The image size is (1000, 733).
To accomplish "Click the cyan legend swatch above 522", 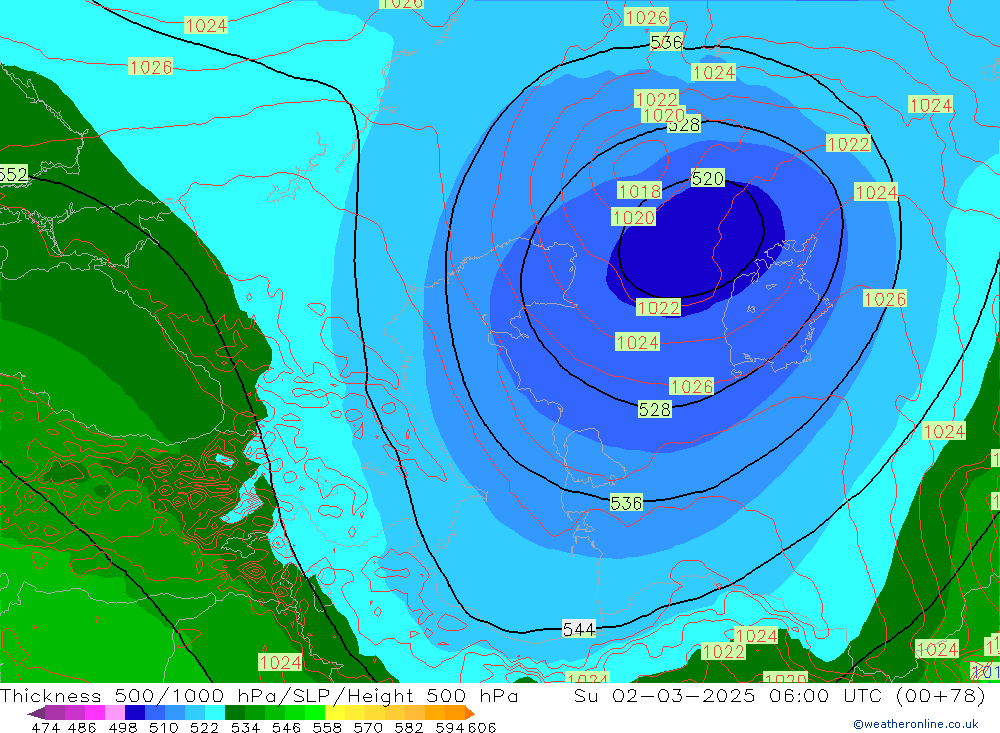I will pyautogui.click(x=215, y=712).
